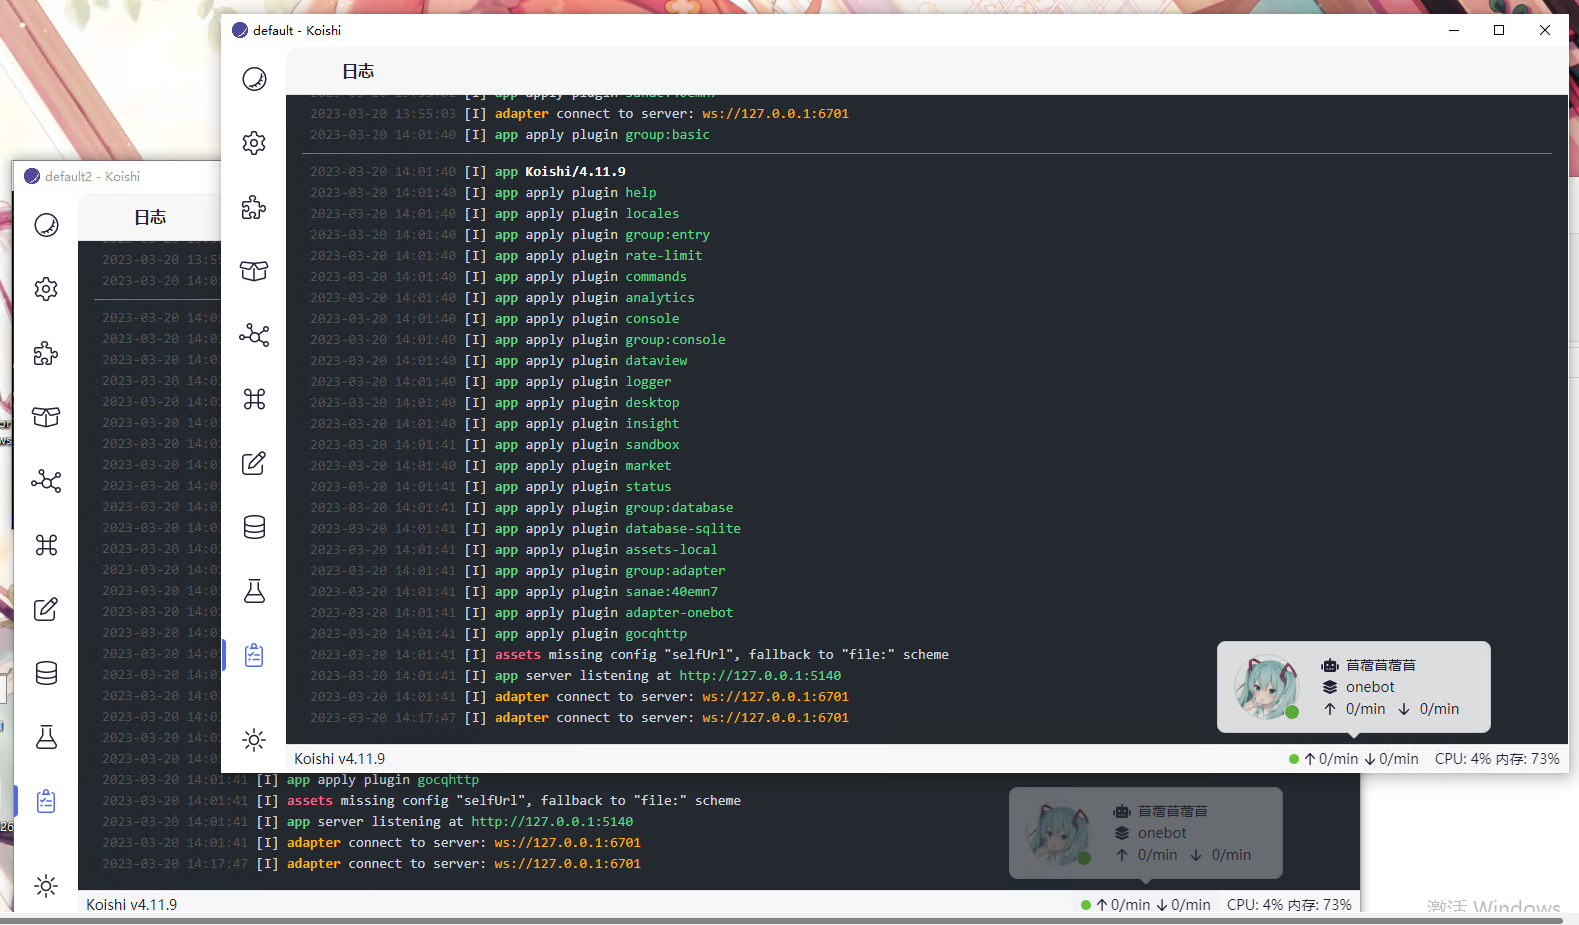Select logs clipboard icon in default2 window
The width and height of the screenshot is (1579, 925).
point(46,801)
